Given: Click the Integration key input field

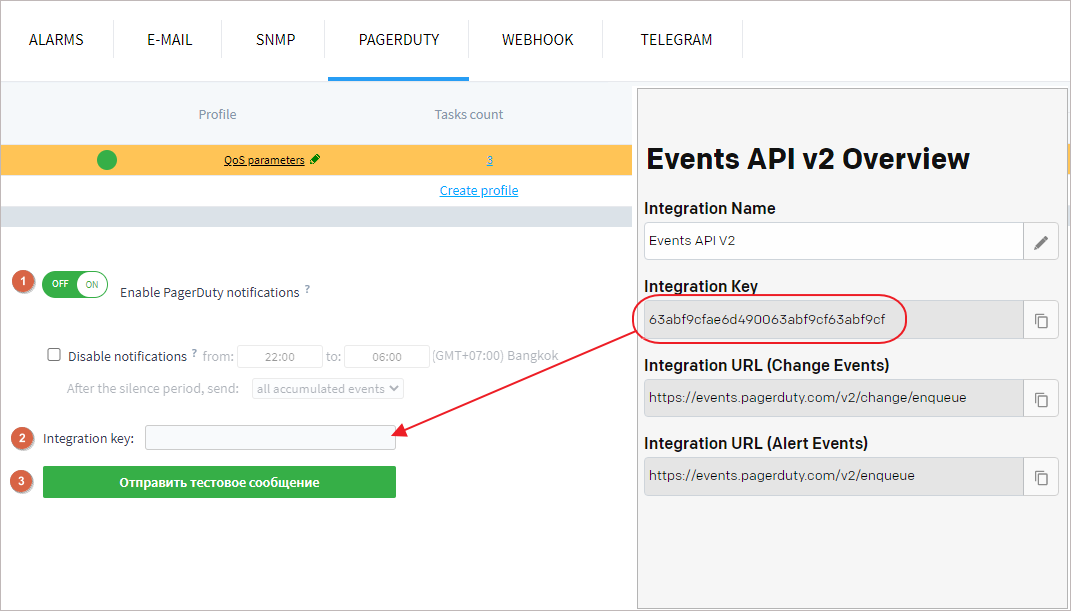Looking at the screenshot, I should (x=270, y=438).
